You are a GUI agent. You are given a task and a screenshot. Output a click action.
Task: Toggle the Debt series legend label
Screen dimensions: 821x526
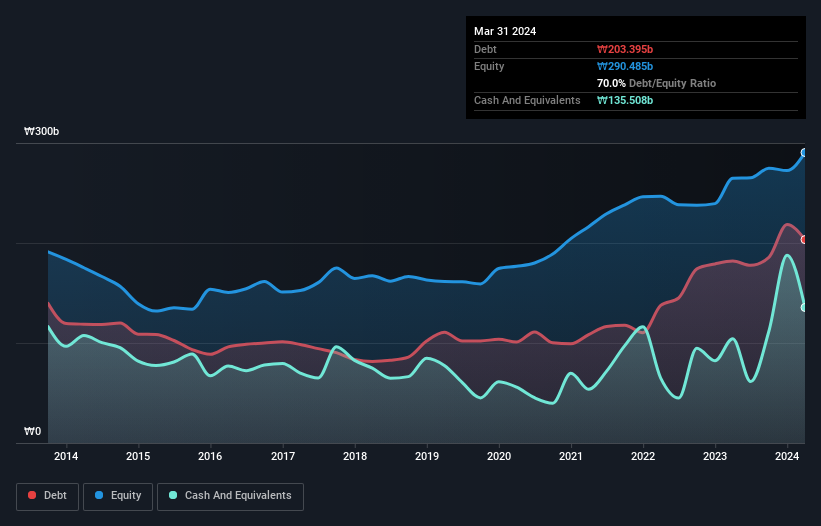56,495
